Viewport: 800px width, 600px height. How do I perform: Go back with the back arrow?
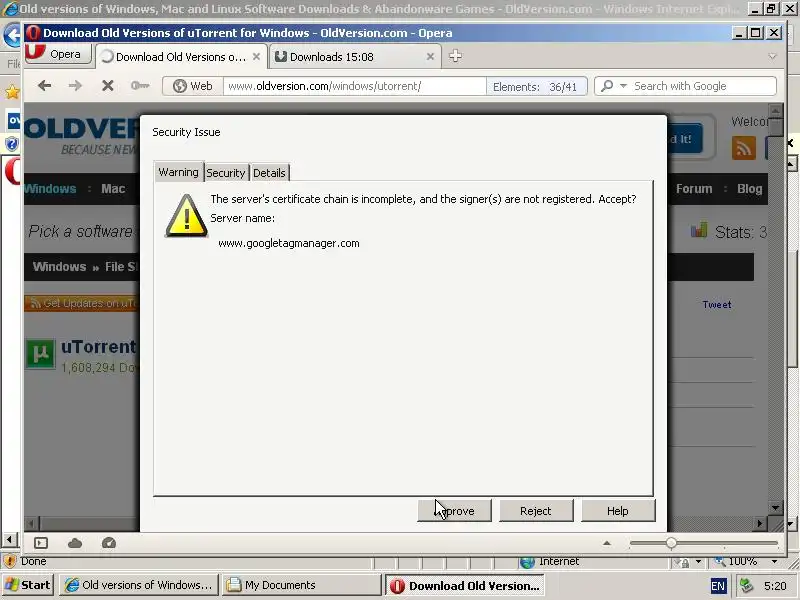44,86
